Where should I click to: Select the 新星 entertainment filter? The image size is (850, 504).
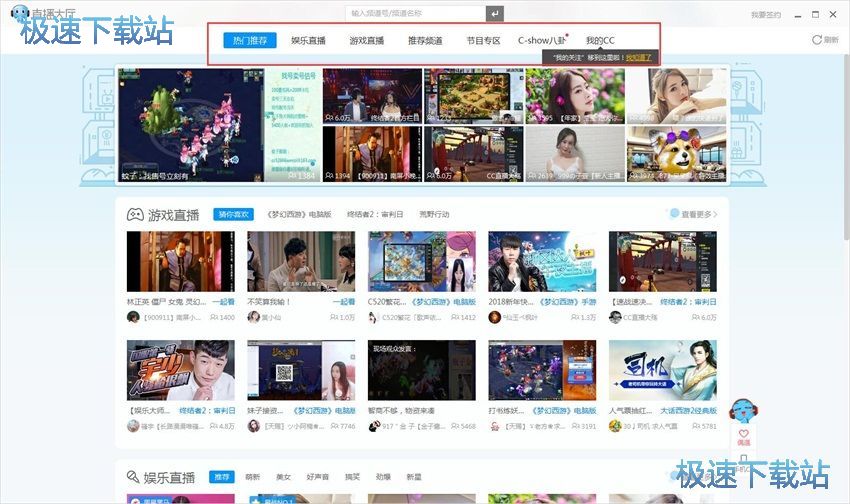(x=414, y=477)
